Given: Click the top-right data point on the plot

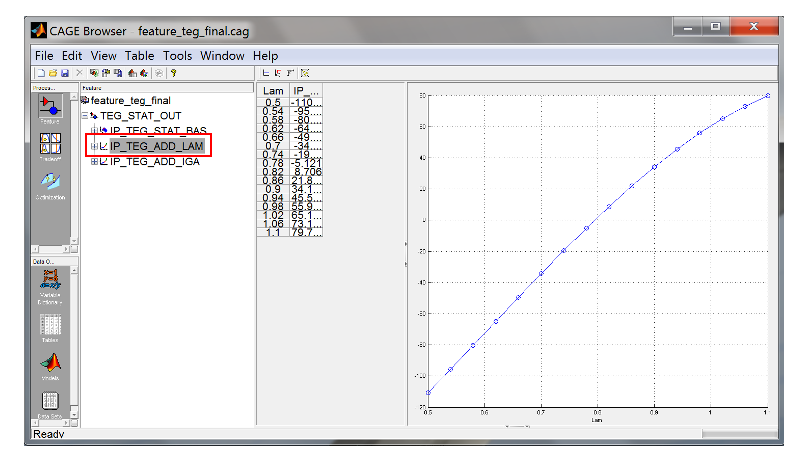Looking at the screenshot, I should [x=767, y=96].
